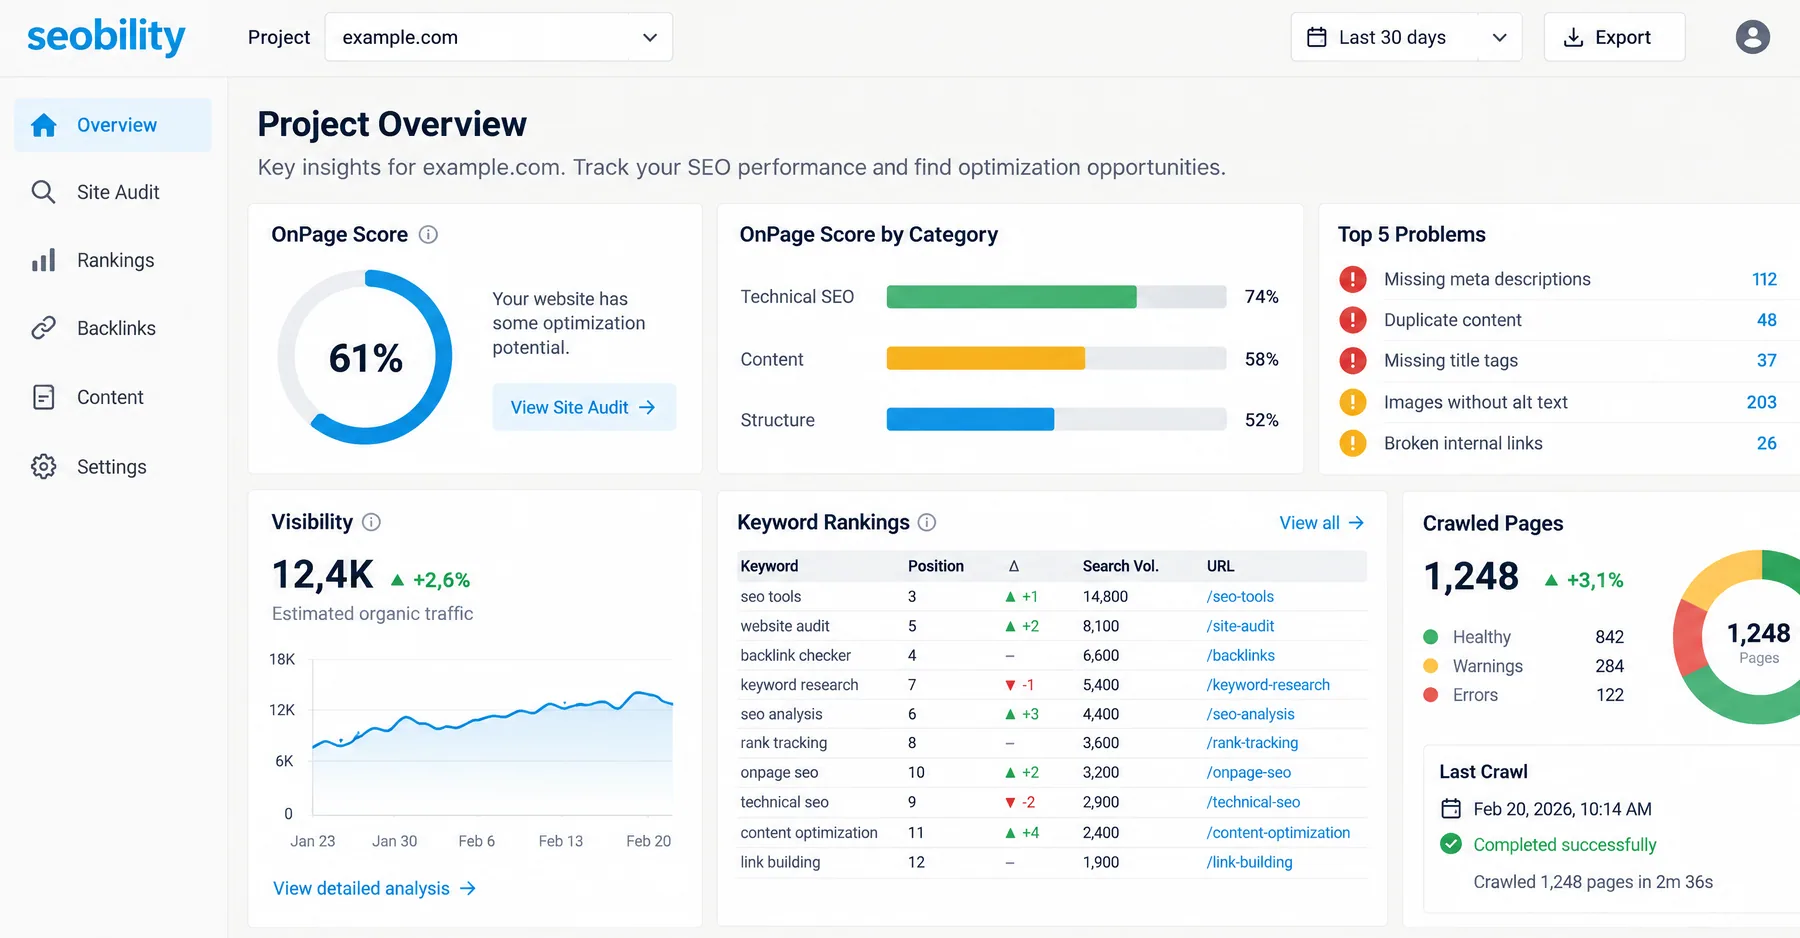
Task: Click the Healthy pages legend entry
Action: (x=1523, y=637)
